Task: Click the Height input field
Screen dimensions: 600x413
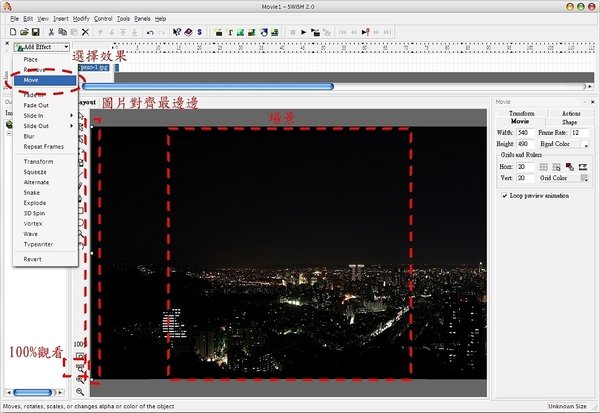Action: [x=525, y=144]
